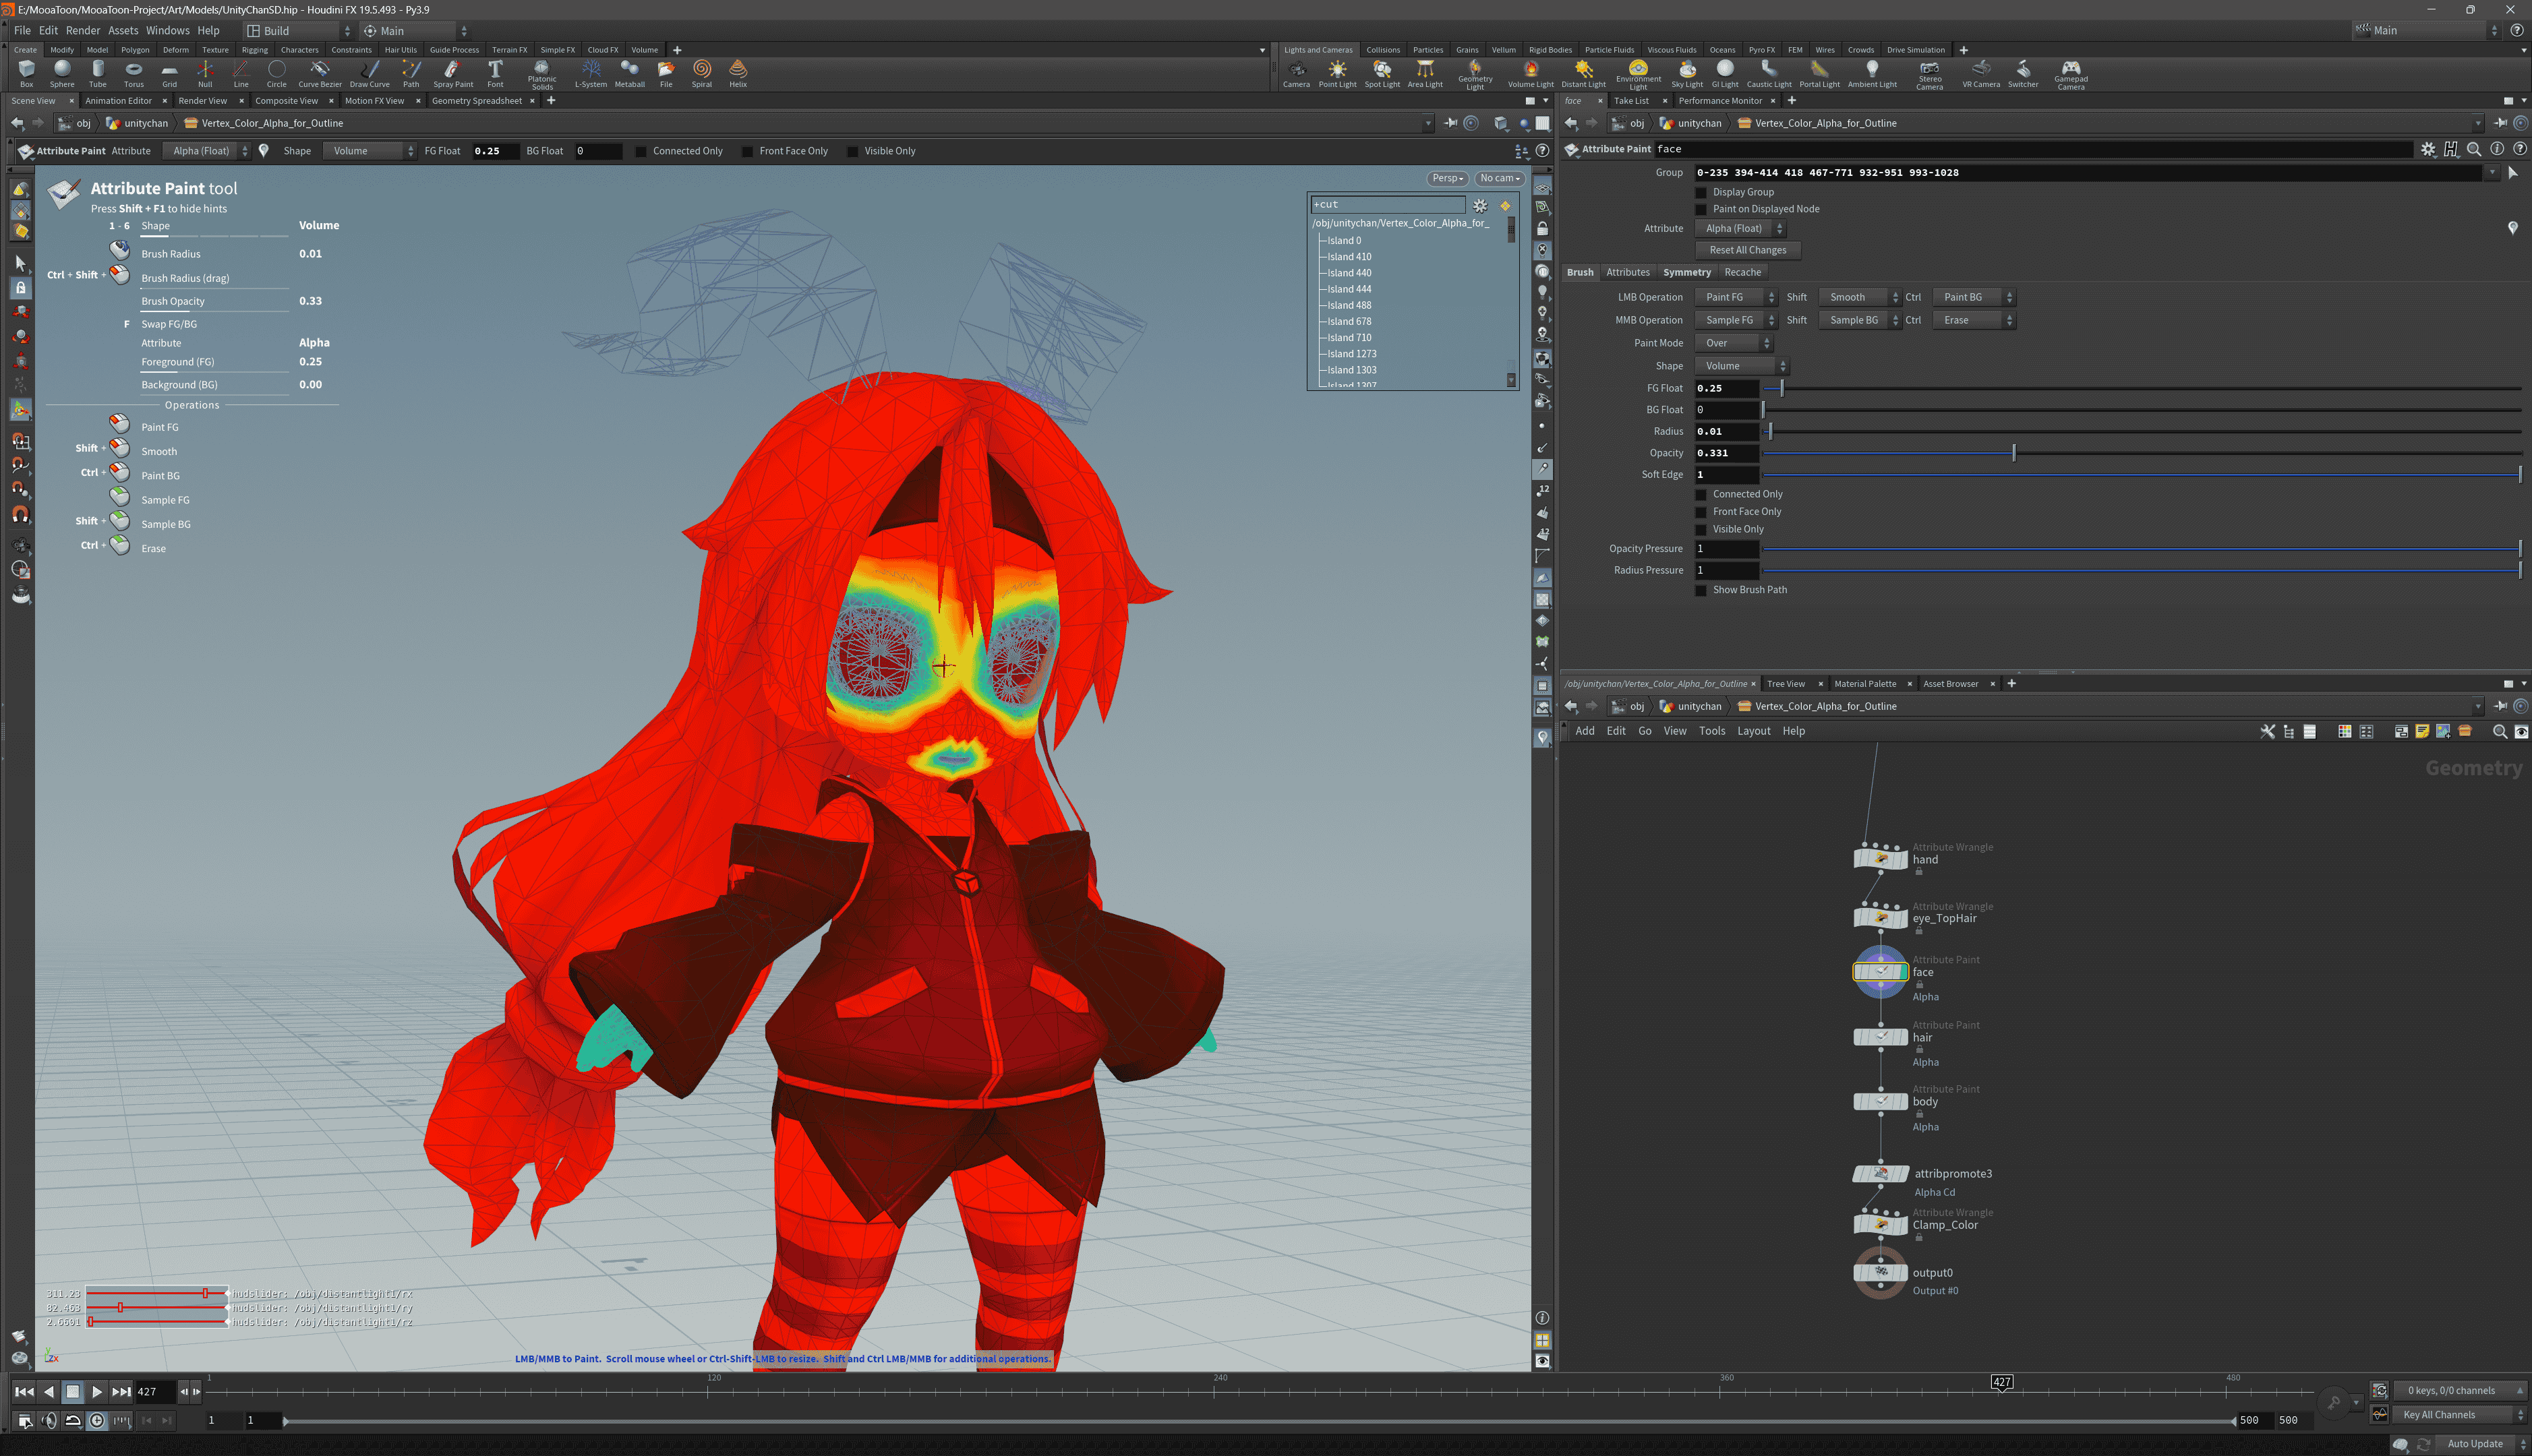This screenshot has height=1456, width=2532.
Task: Open LMB Operation Paint FG dropdown
Action: [x=1736, y=297]
